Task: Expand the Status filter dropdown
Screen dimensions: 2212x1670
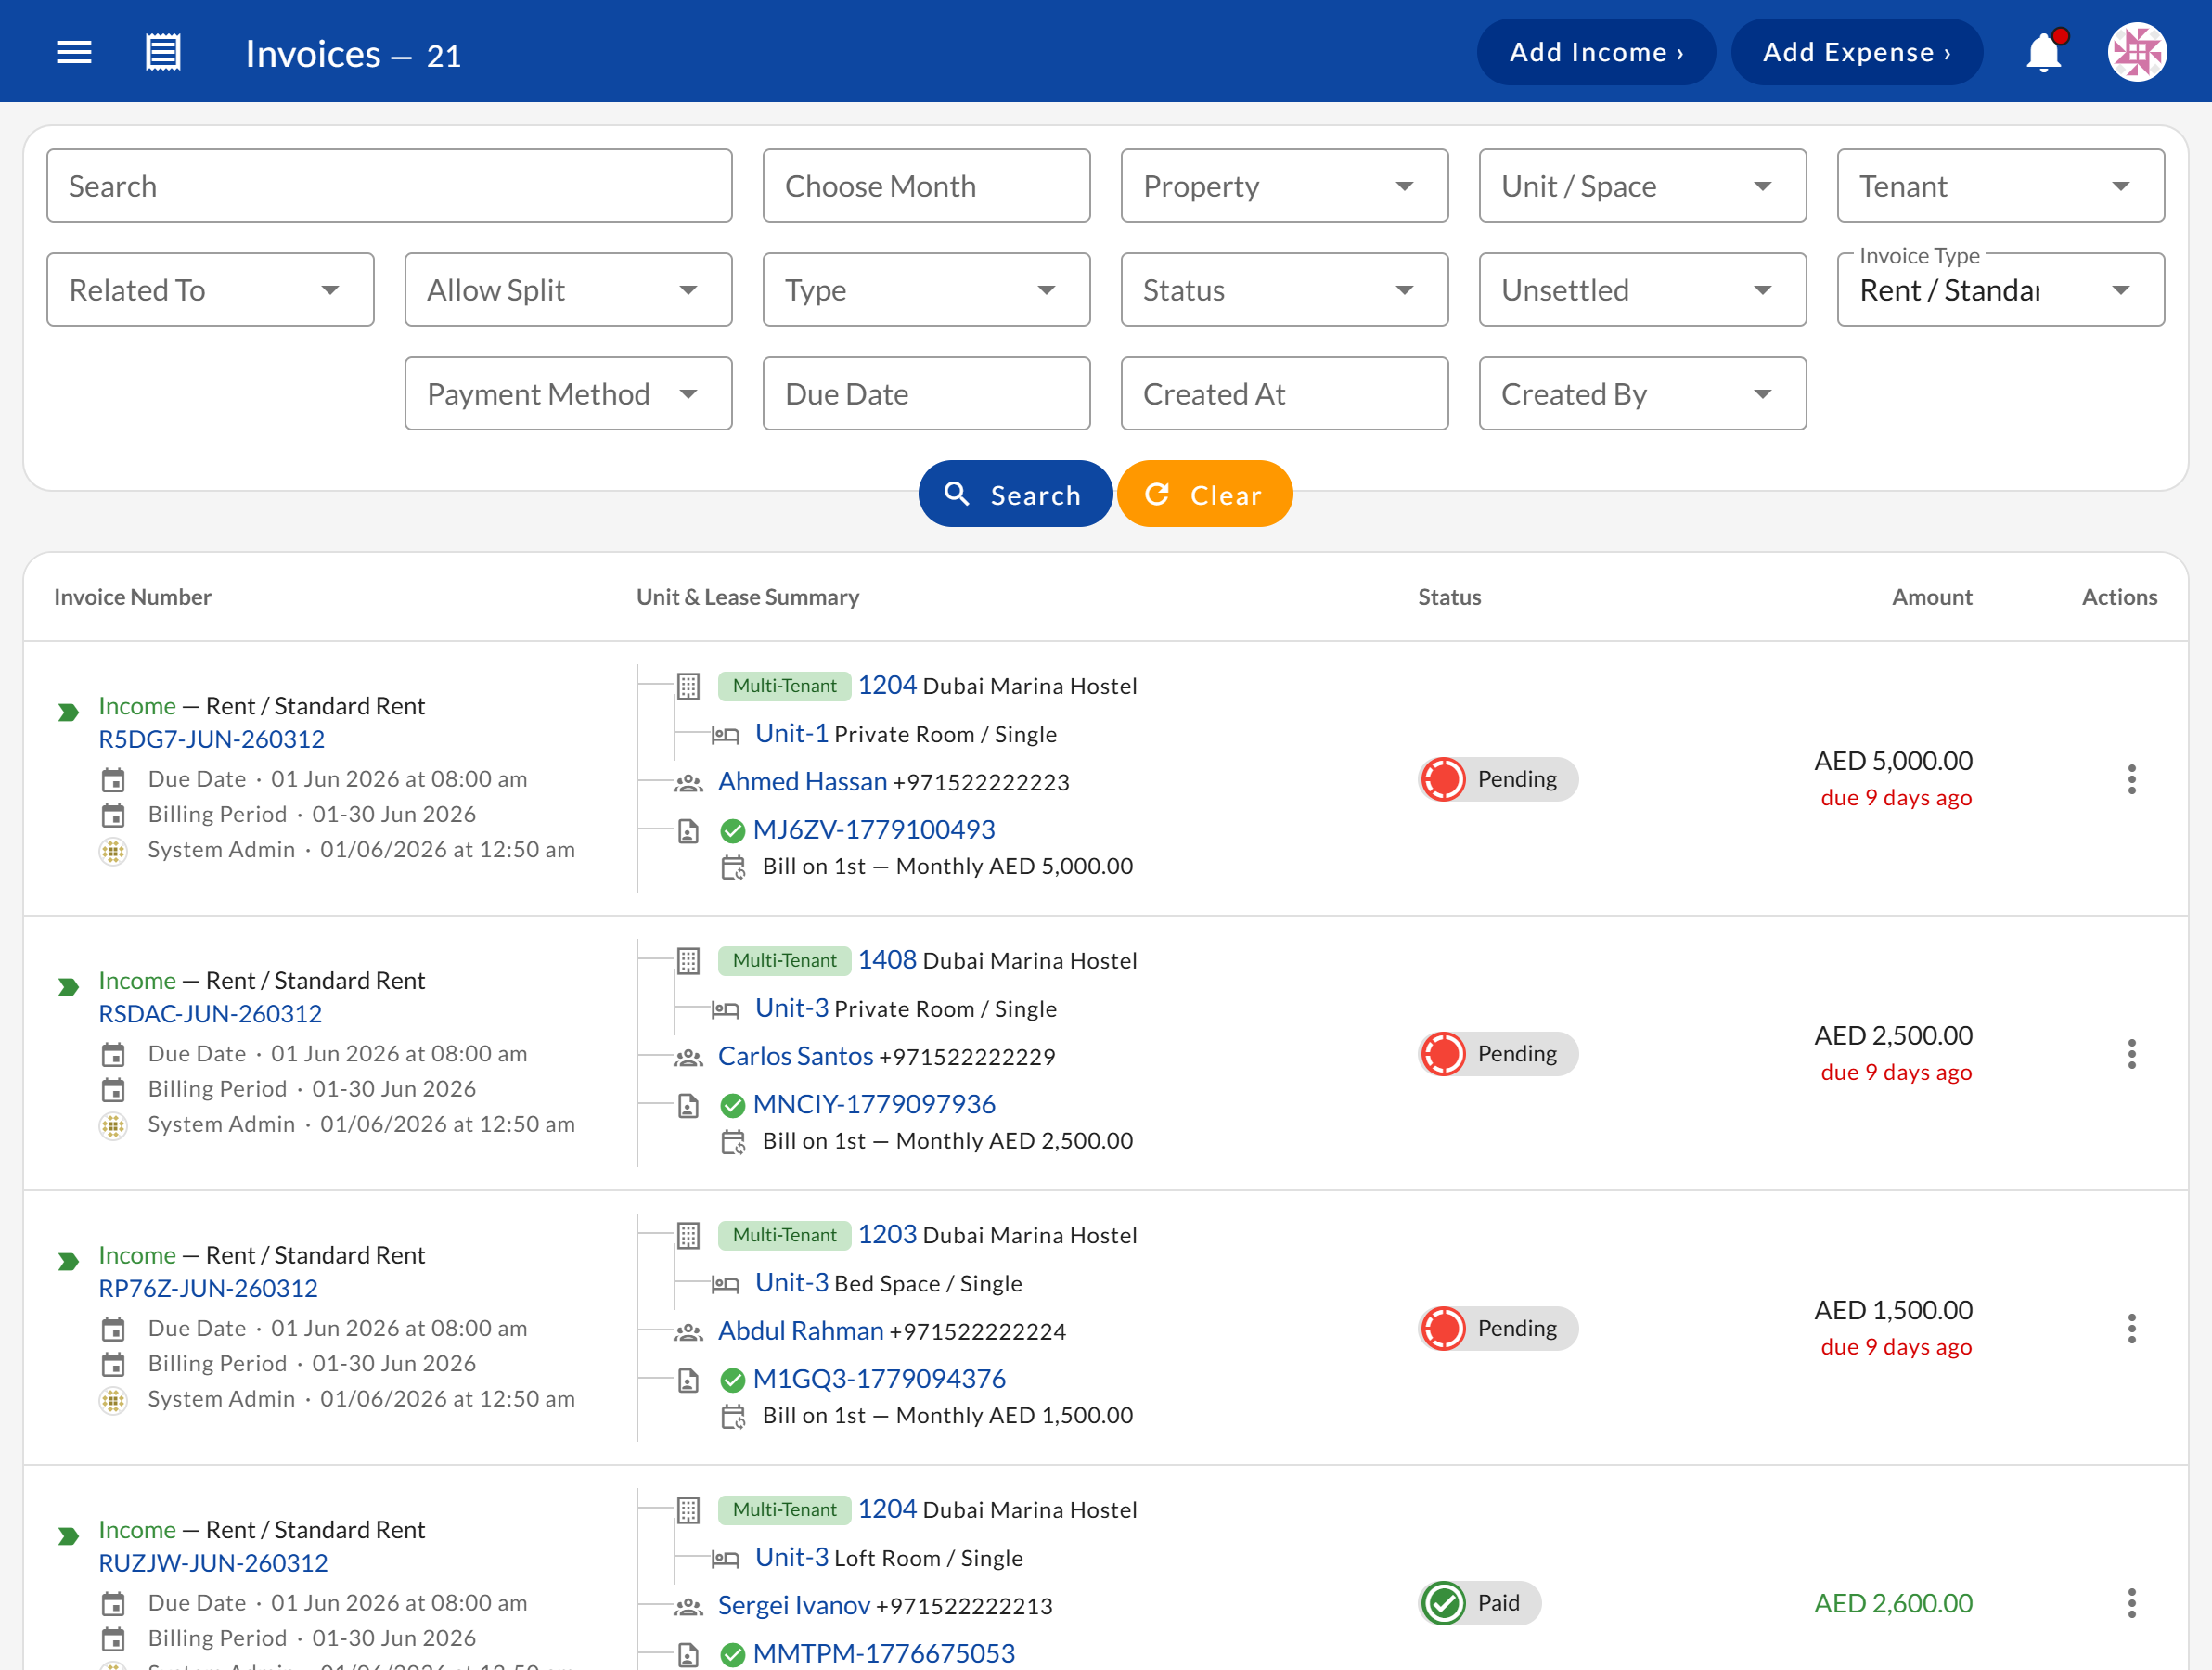Action: point(1284,290)
